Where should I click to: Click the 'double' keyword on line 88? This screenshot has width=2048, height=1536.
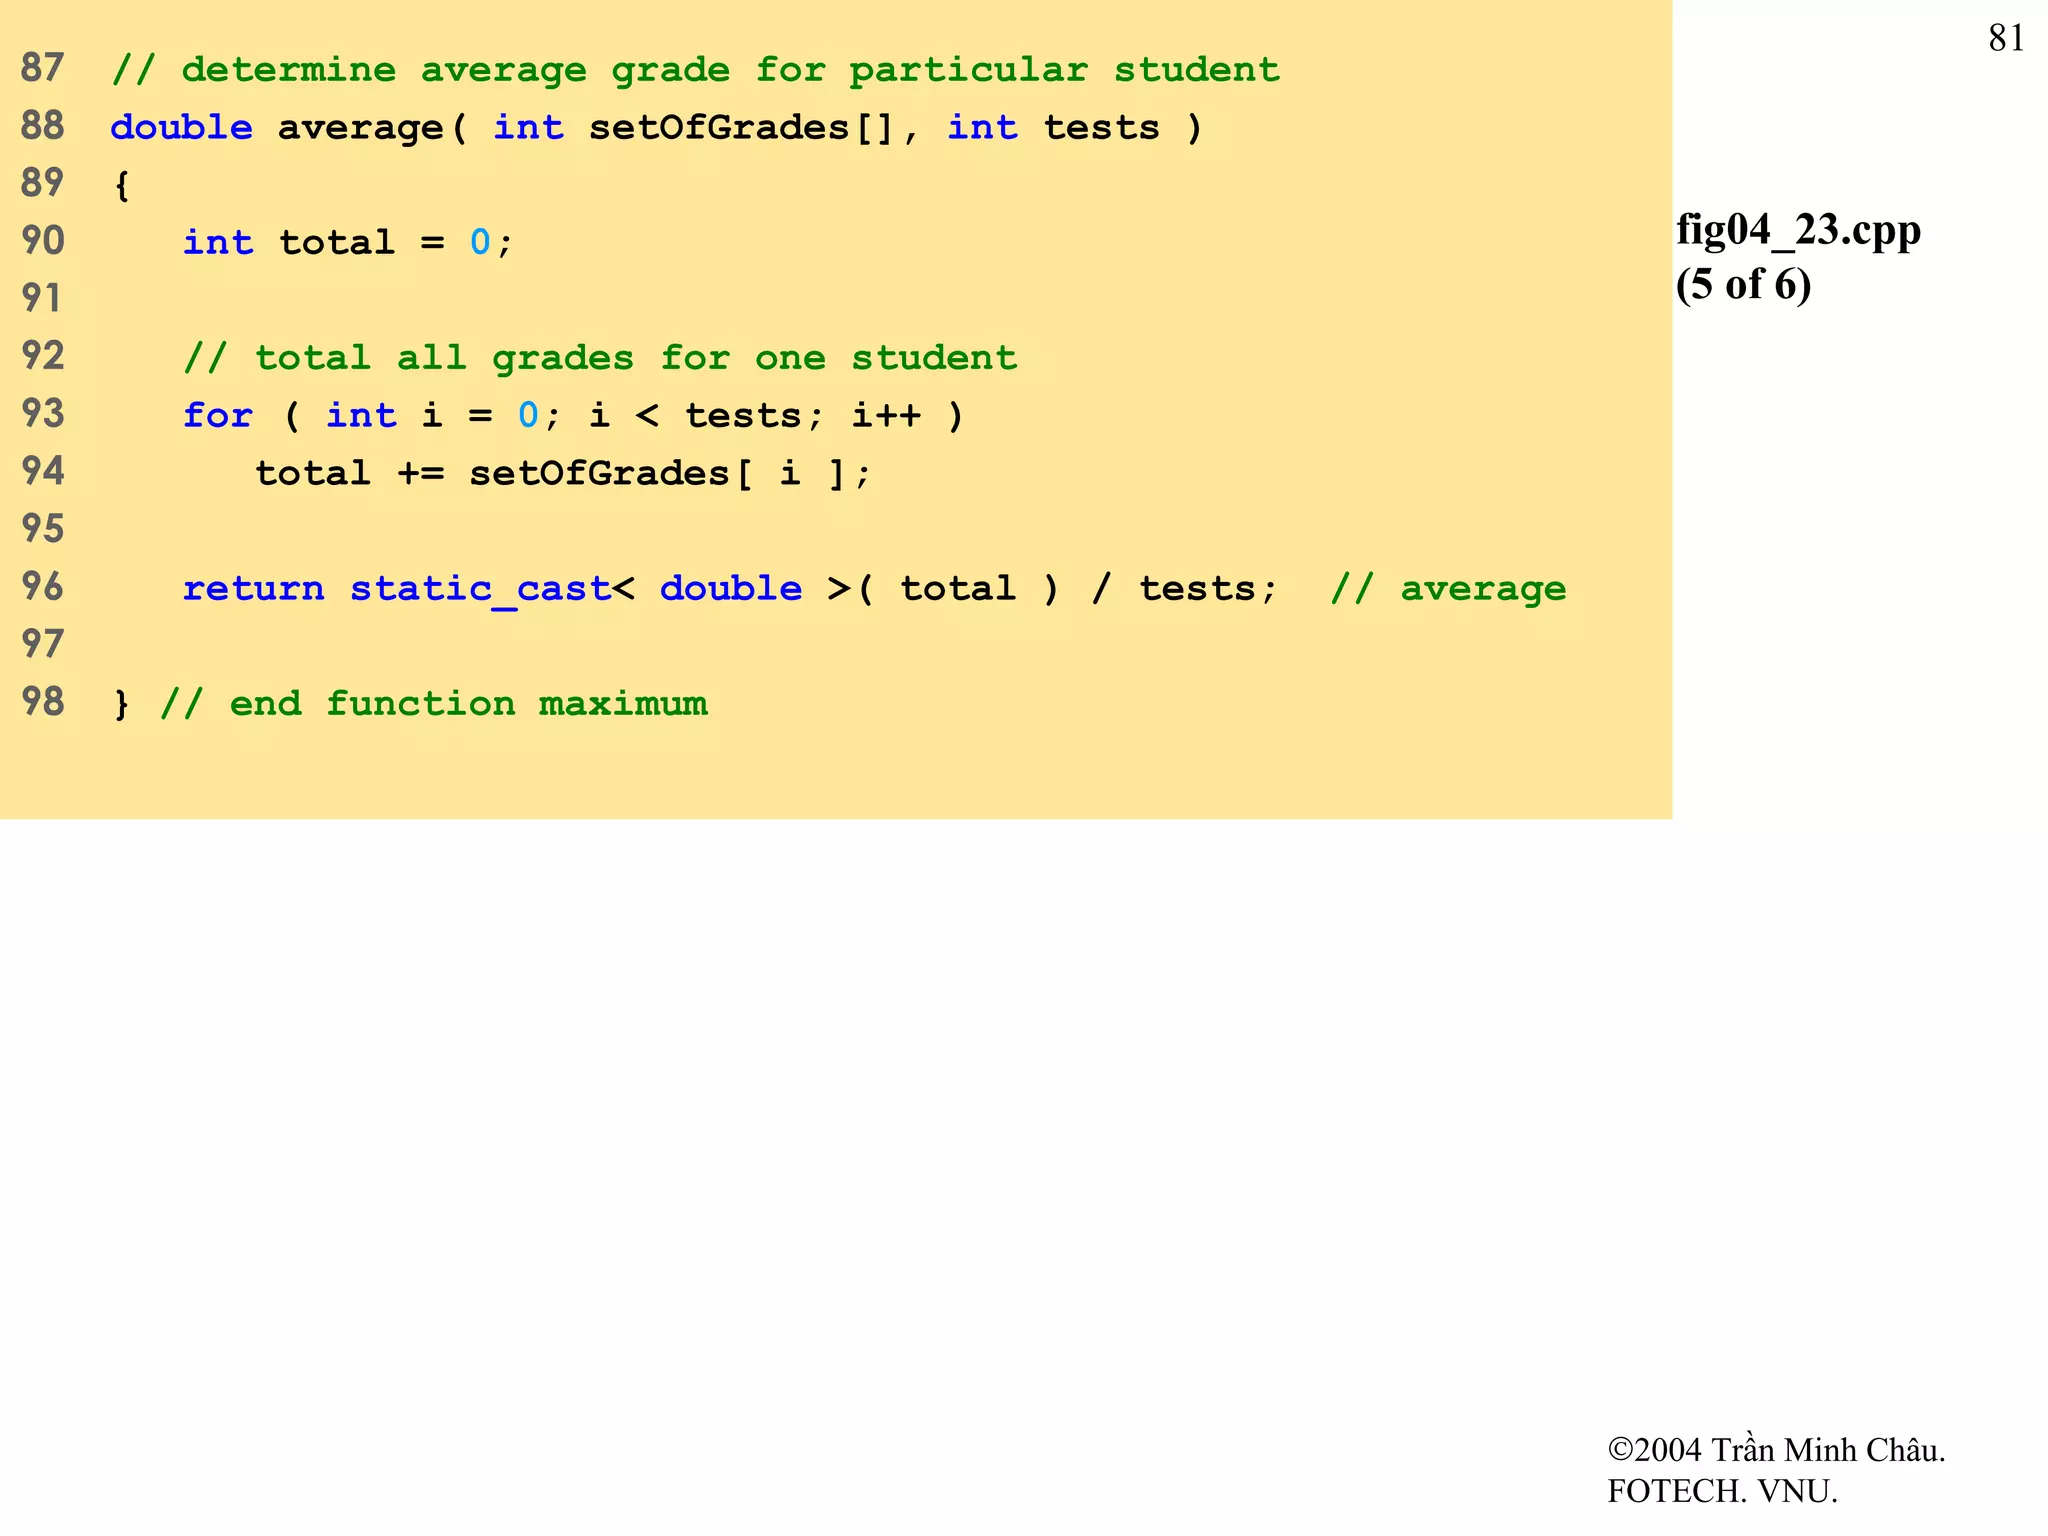(x=181, y=128)
